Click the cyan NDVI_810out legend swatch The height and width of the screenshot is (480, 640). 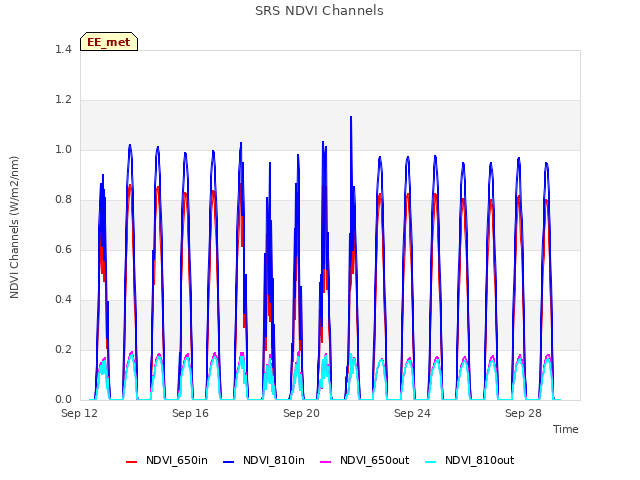pos(431,462)
